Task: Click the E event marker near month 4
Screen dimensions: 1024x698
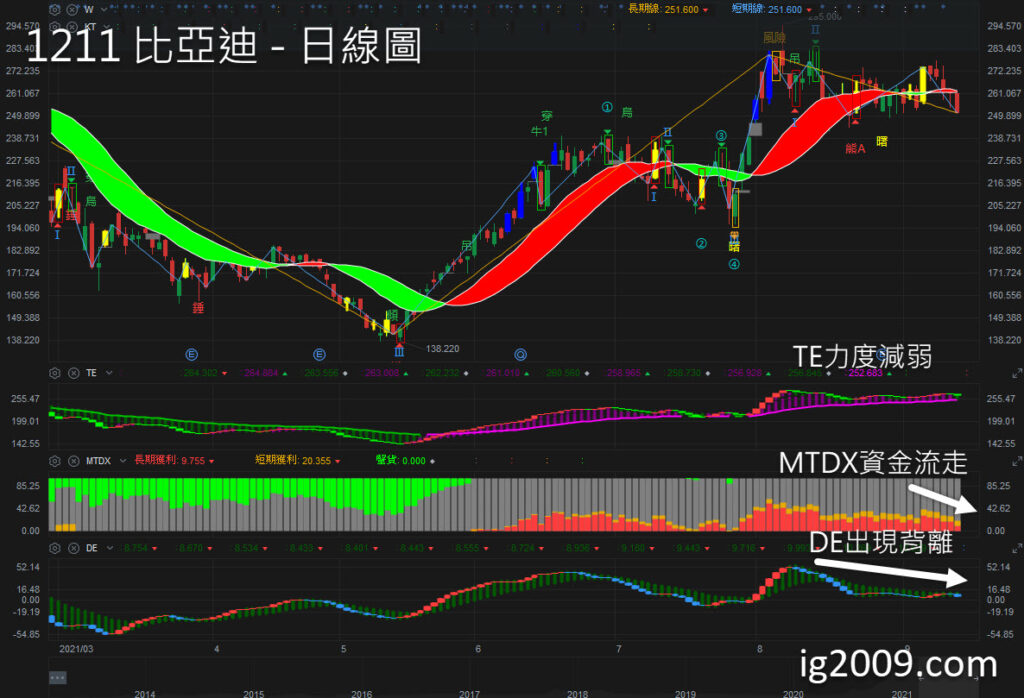Action: pos(191,355)
